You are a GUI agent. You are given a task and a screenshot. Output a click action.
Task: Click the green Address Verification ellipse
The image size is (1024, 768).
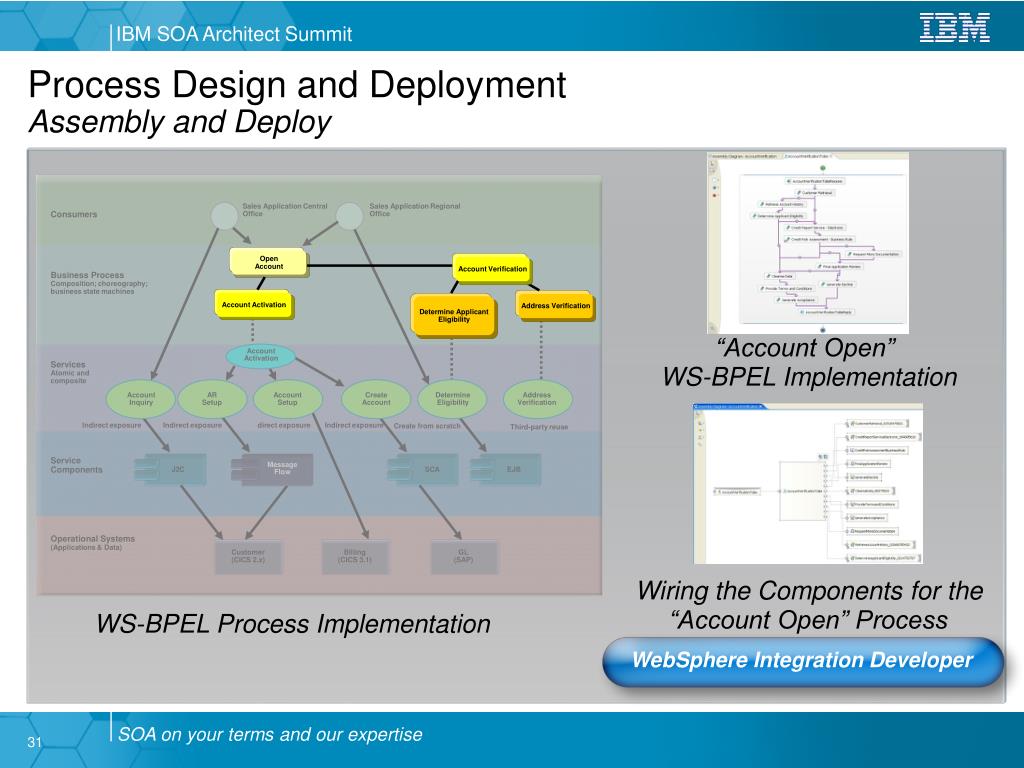coord(537,399)
